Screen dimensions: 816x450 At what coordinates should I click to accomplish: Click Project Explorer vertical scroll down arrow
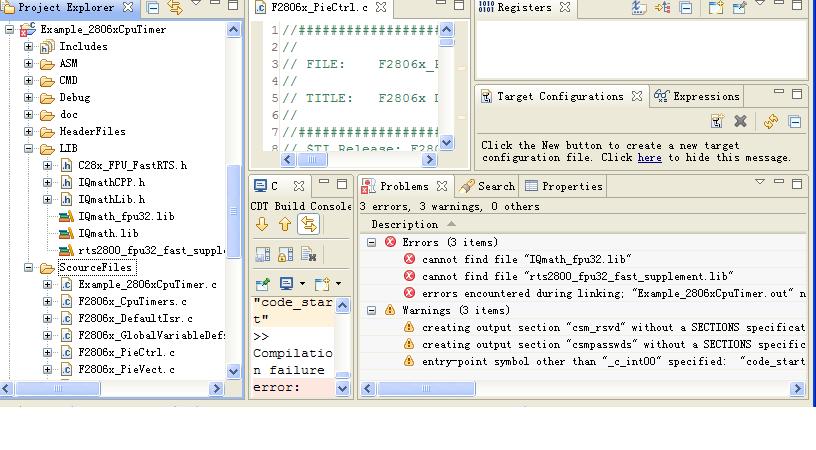coord(233,371)
